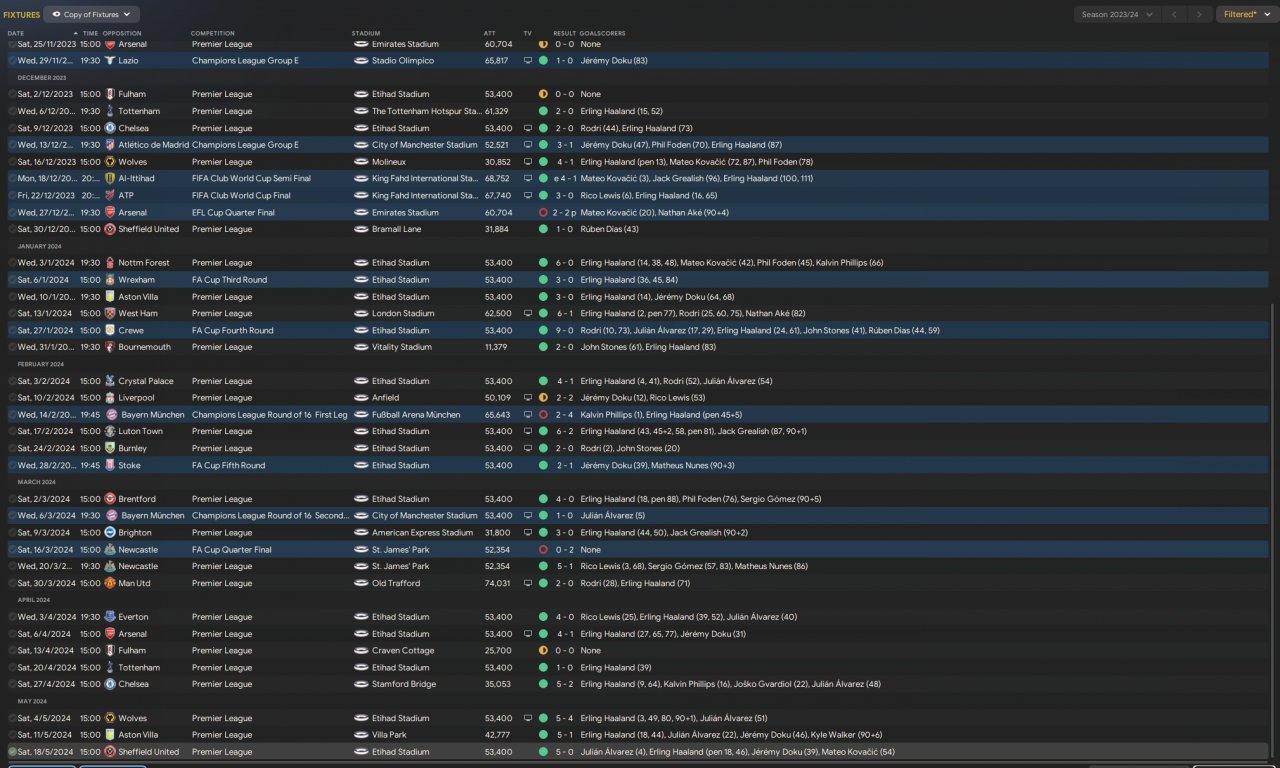Click the Burnley club badge
Screen dimensions: 1280x768
pyautogui.click(x=110, y=448)
